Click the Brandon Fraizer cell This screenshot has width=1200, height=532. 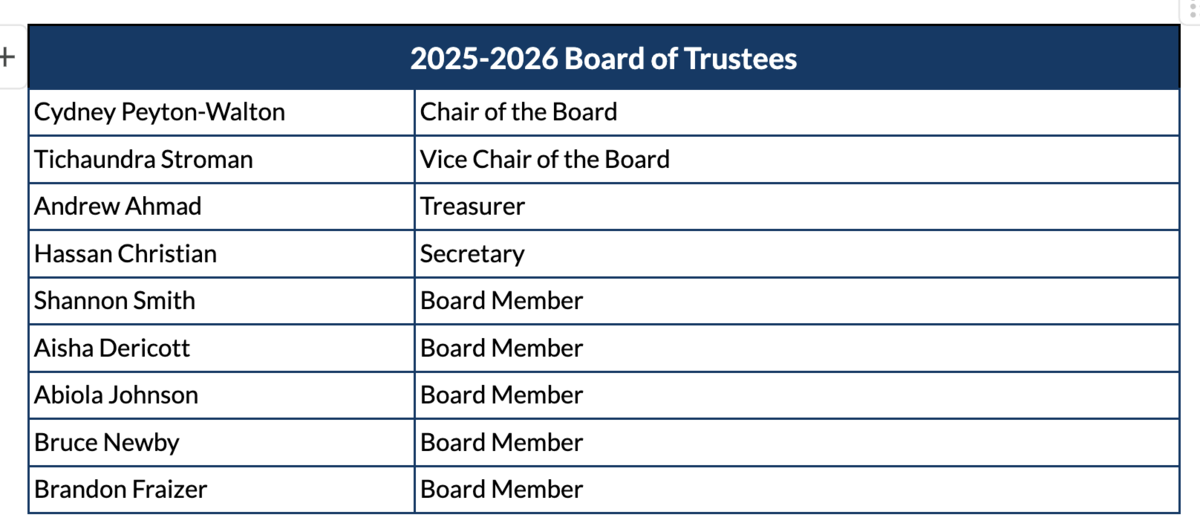(222, 489)
